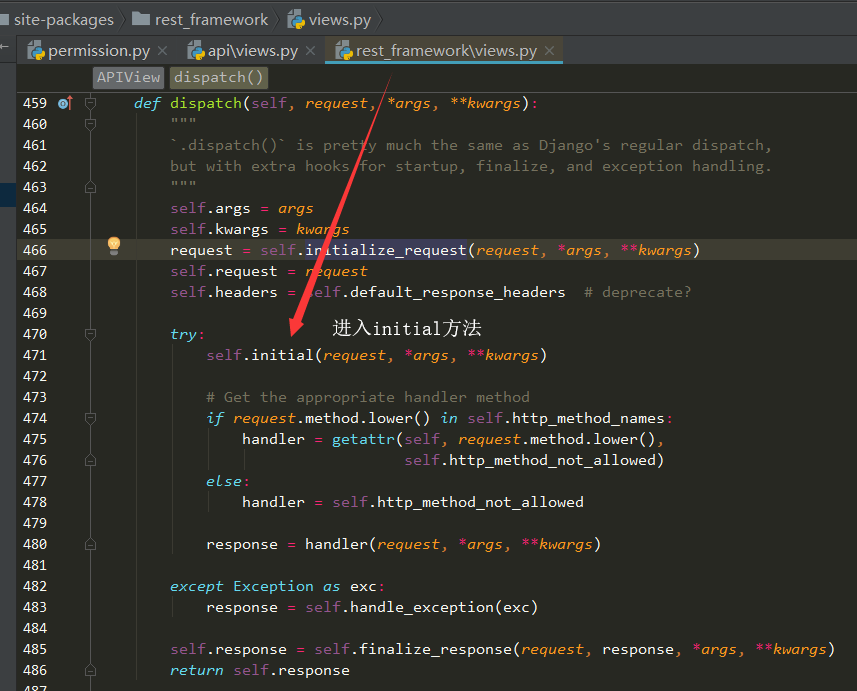Image resolution: width=857 pixels, height=691 pixels.
Task: Click the intention lightbulb on line 466
Action: 114,246
